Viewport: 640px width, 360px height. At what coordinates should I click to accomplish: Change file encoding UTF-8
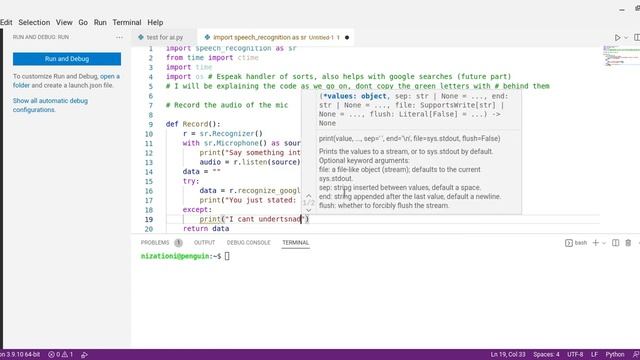point(575,354)
